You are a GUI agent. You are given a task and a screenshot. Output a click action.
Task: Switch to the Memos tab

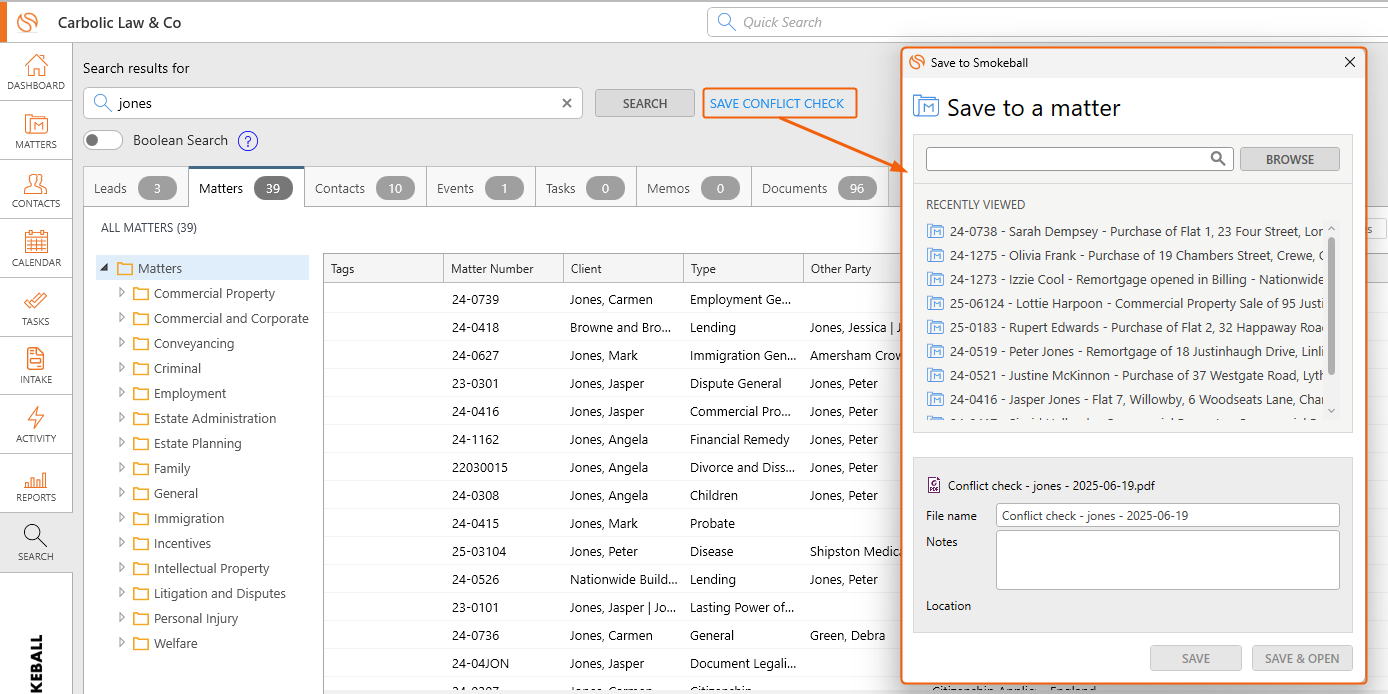(x=693, y=188)
